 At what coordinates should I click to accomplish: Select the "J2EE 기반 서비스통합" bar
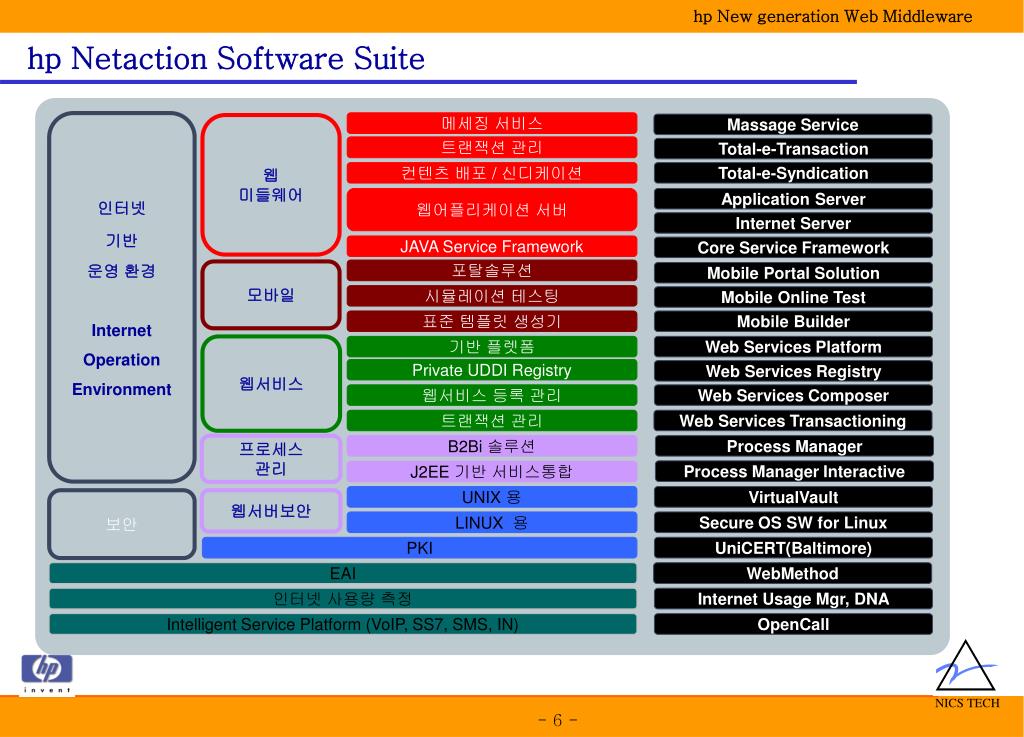[x=492, y=471]
